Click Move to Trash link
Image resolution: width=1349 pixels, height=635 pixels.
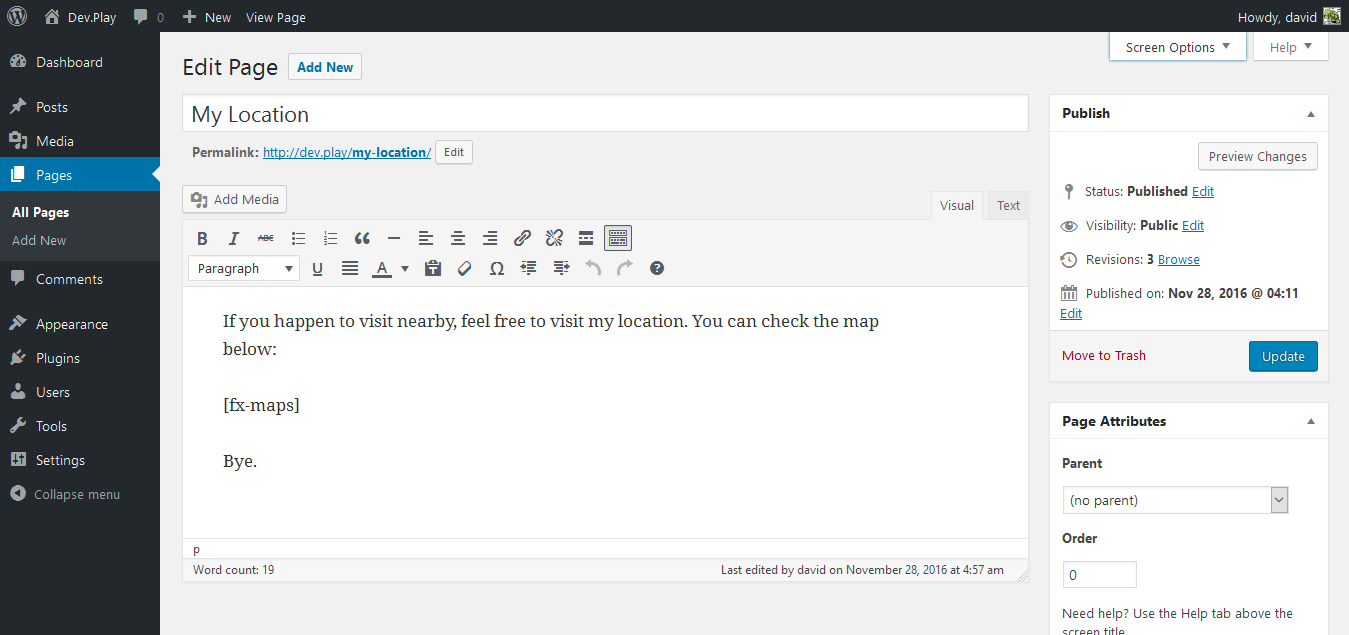coord(1104,355)
